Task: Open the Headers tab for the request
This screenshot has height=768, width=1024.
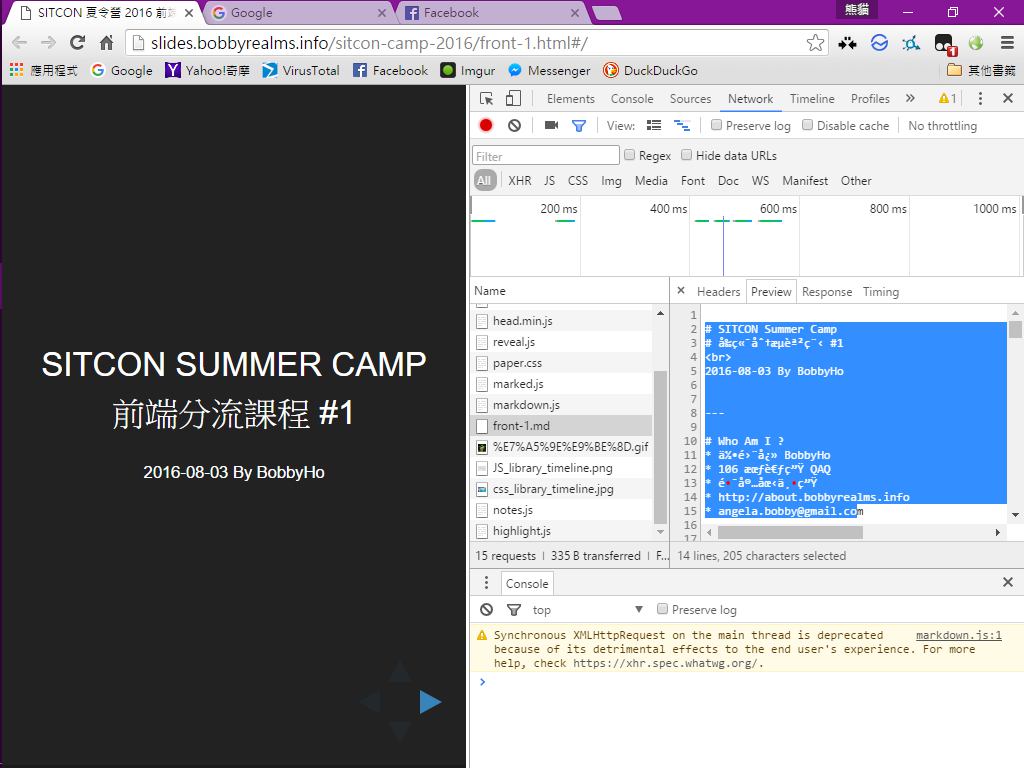Action: coord(718,292)
